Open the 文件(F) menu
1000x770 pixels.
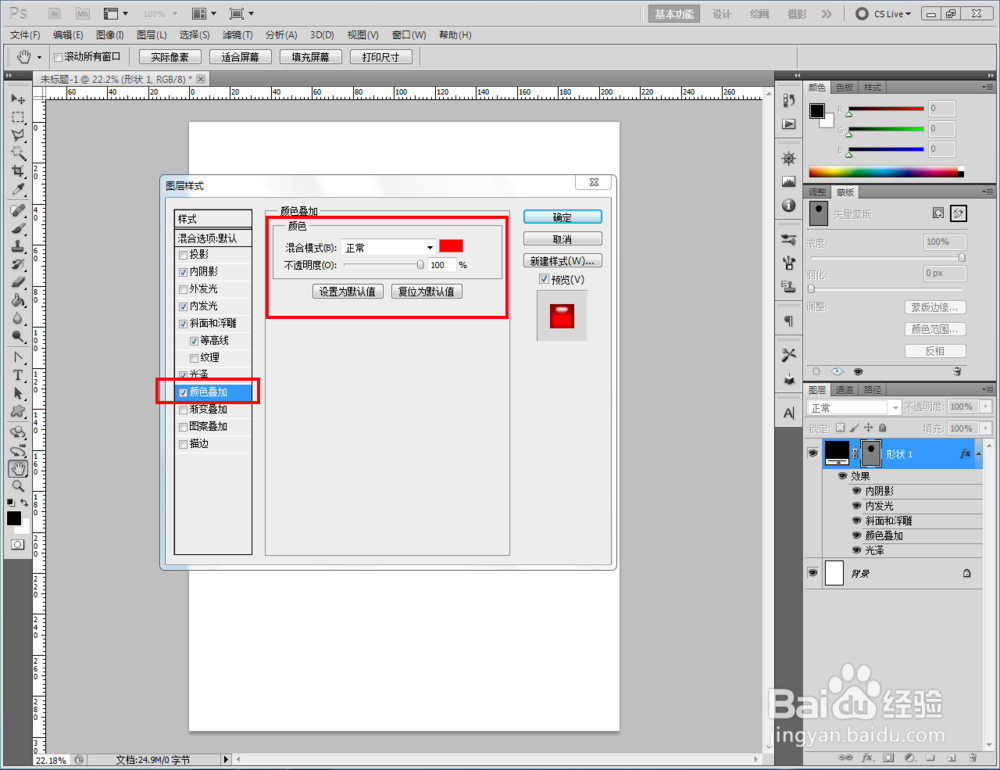25,35
